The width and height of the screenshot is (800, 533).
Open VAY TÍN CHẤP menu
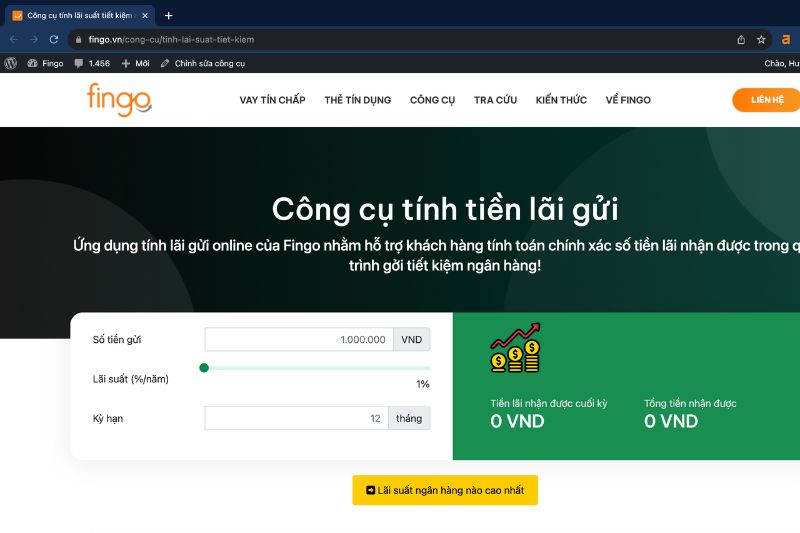point(272,100)
